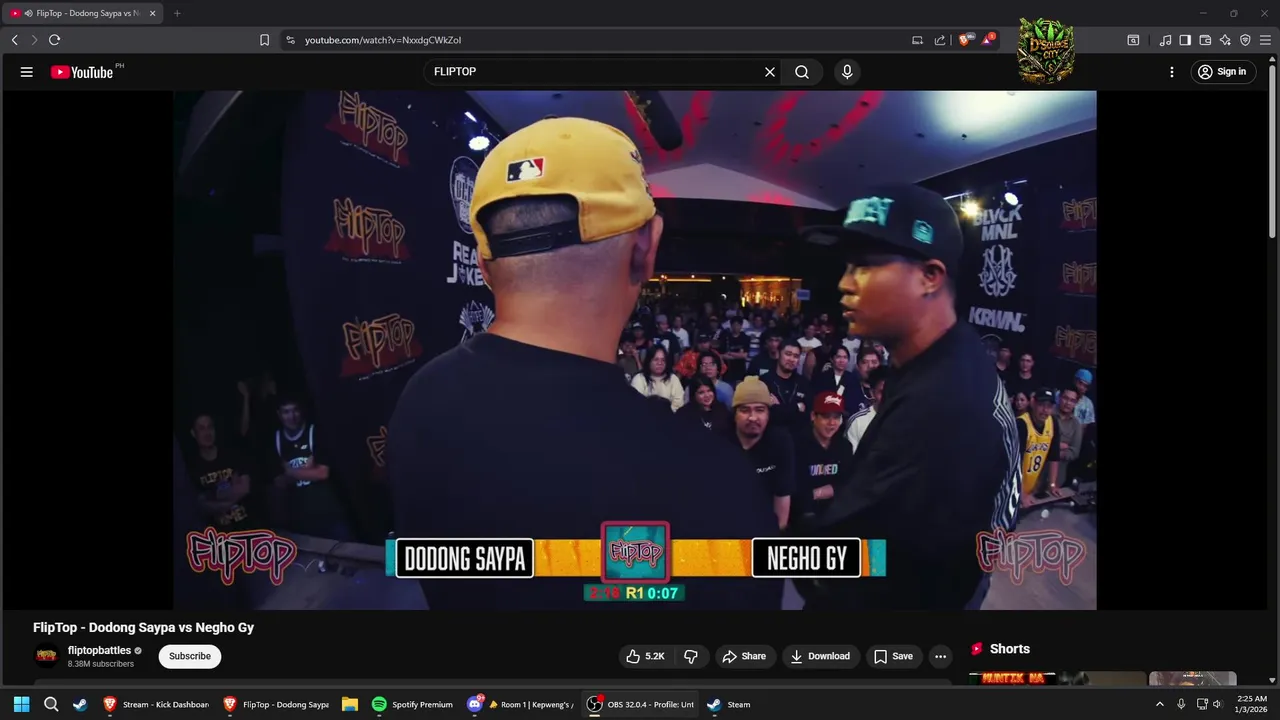
Task: Switch to FlipTop Brave taskbar window
Action: pyautogui.click(x=275, y=704)
